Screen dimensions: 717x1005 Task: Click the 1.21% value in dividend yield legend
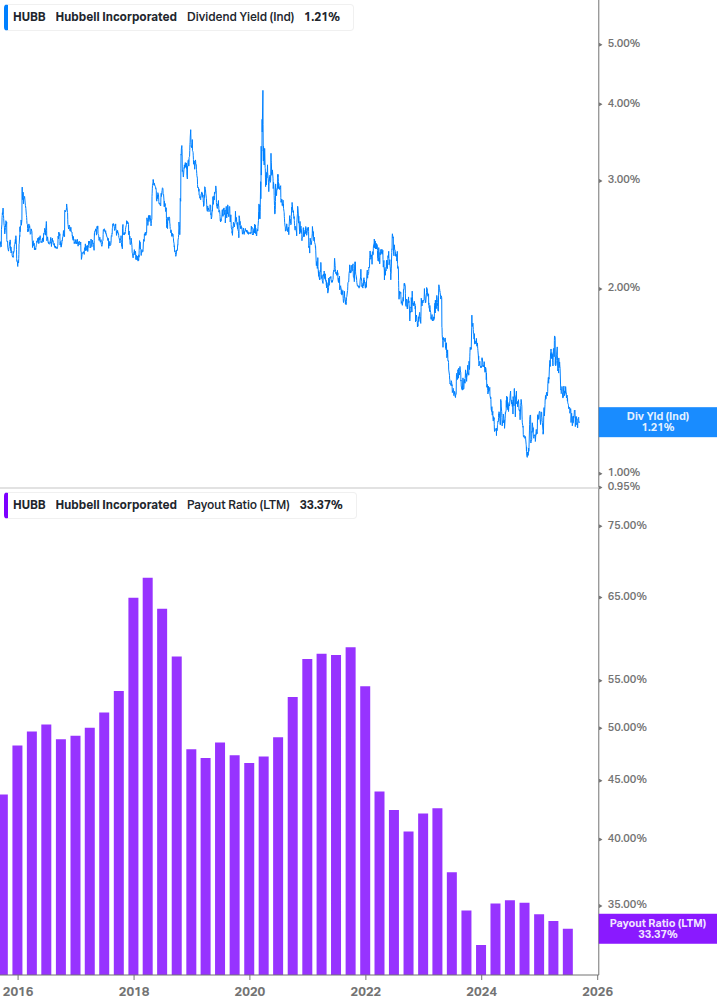click(322, 17)
